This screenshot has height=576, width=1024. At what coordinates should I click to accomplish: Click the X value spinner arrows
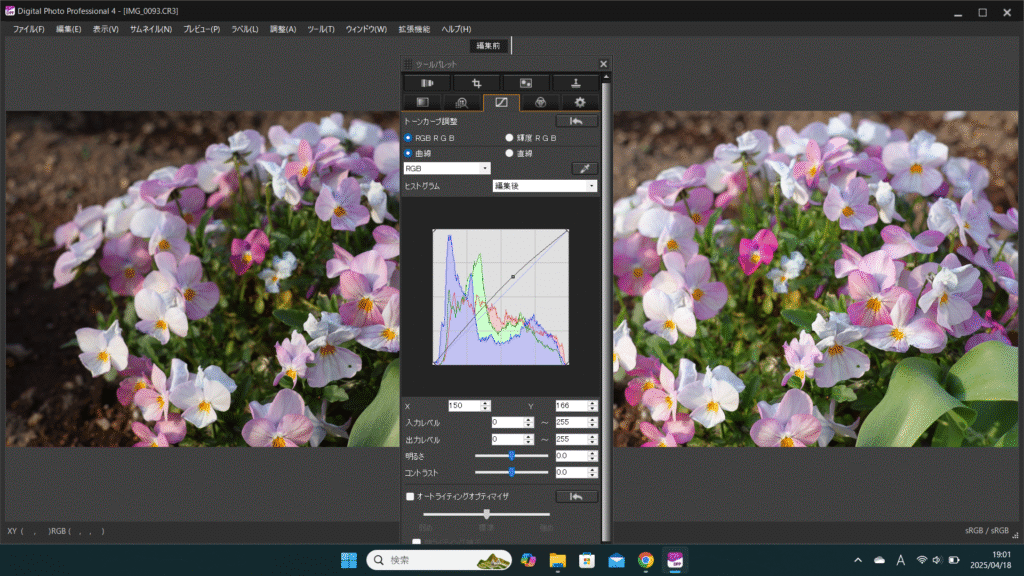[485, 406]
